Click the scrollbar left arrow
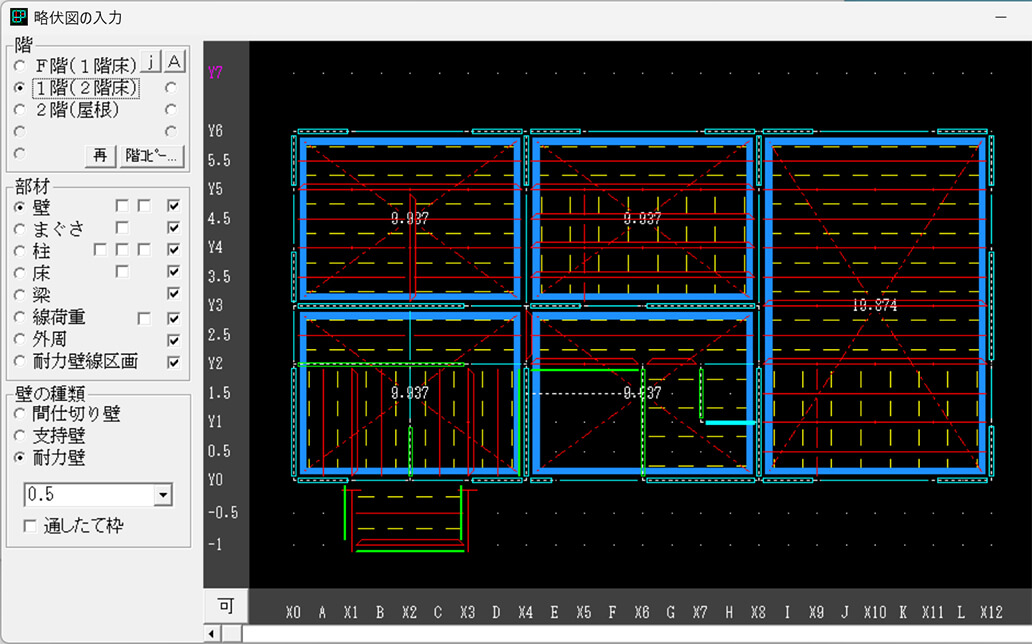The height and width of the screenshot is (644, 1032). pos(211,634)
